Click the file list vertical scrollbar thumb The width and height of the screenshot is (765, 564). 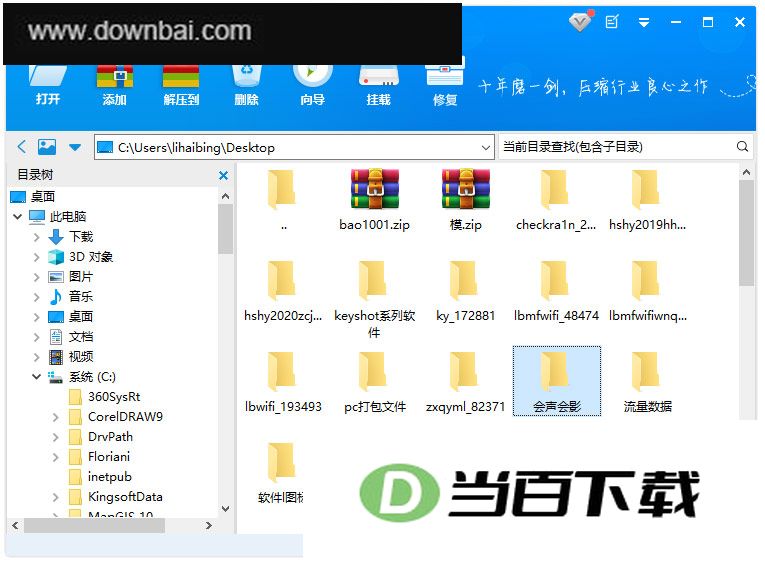[746, 233]
